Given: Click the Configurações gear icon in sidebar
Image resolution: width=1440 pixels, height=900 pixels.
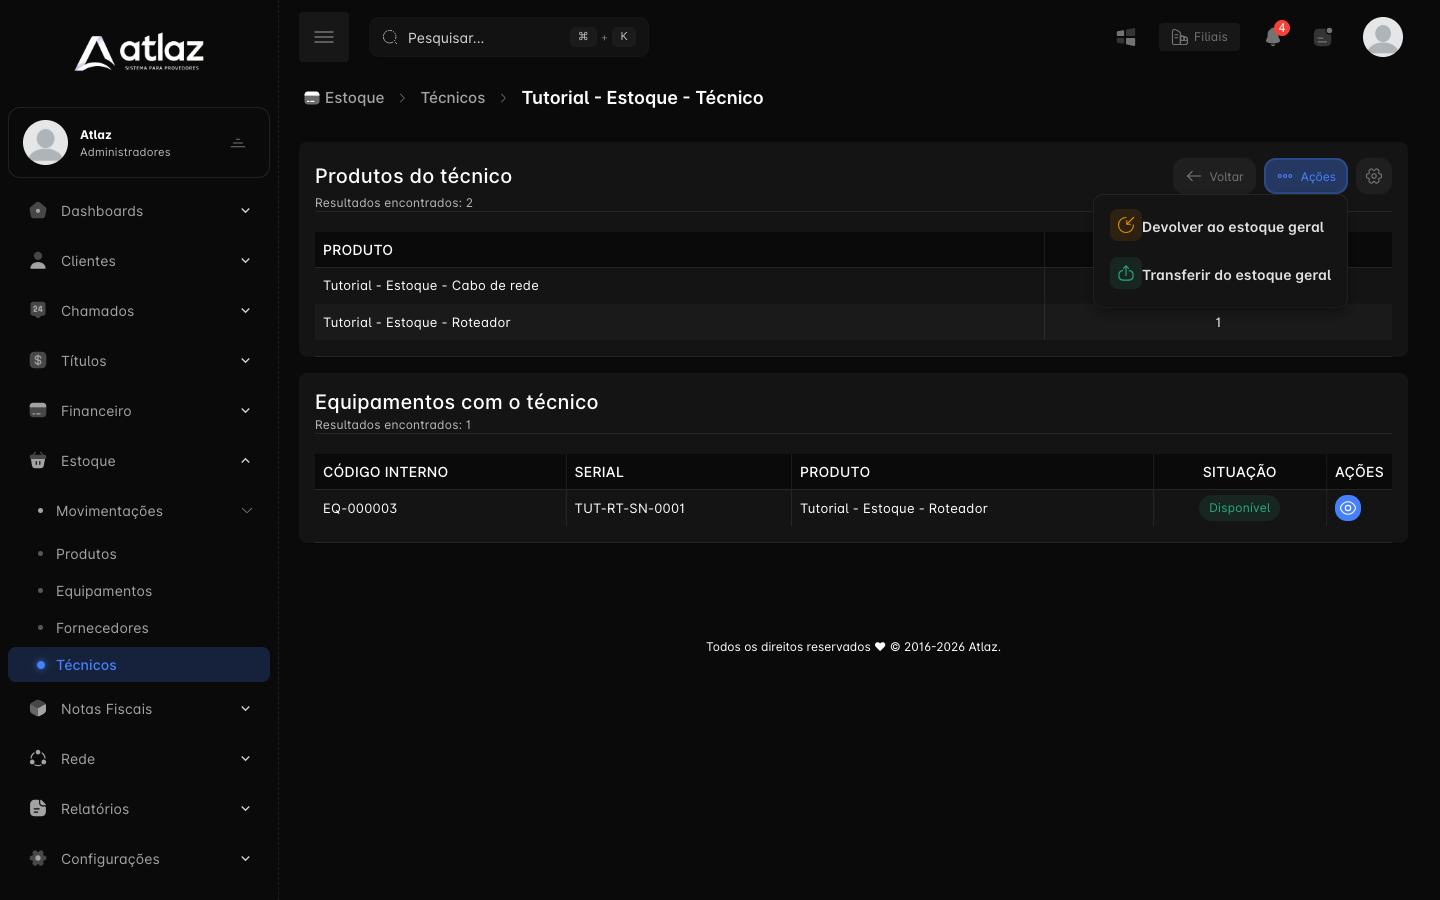Looking at the screenshot, I should [x=38, y=858].
